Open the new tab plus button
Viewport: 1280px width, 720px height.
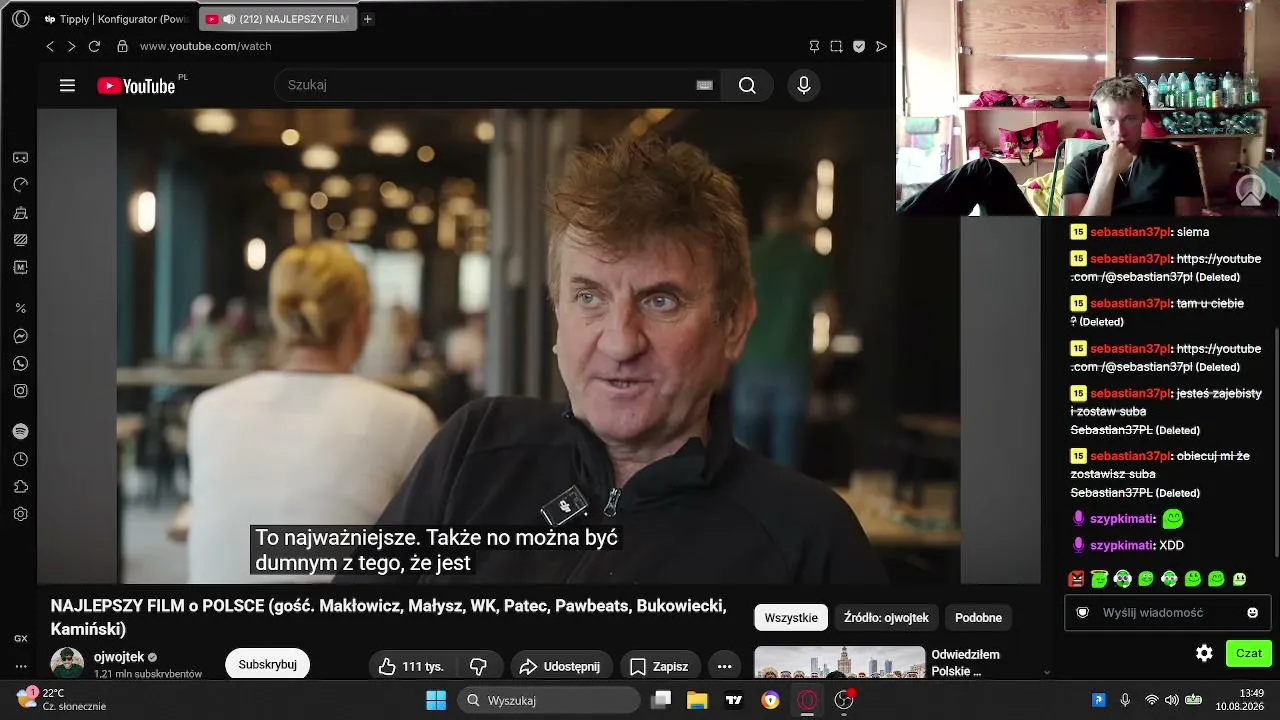368,19
